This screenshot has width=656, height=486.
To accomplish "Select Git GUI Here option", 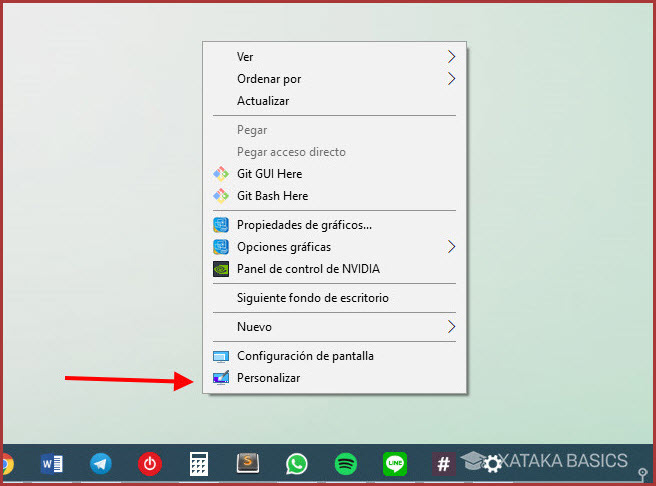I will coord(269,174).
